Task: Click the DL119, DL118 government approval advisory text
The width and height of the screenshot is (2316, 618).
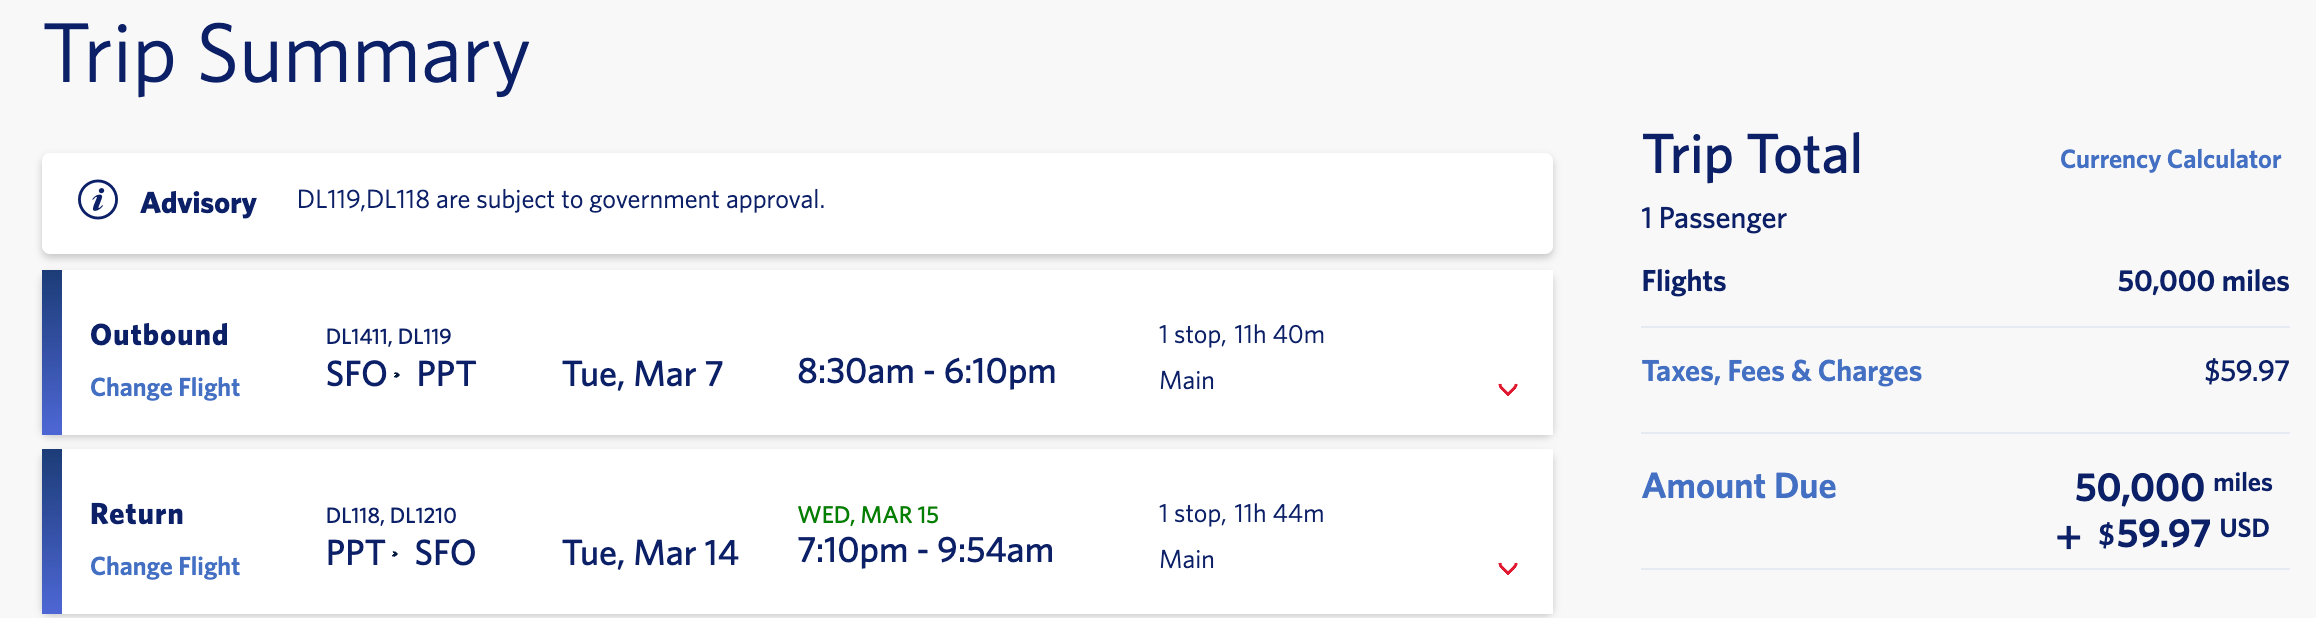Action: pos(560,200)
